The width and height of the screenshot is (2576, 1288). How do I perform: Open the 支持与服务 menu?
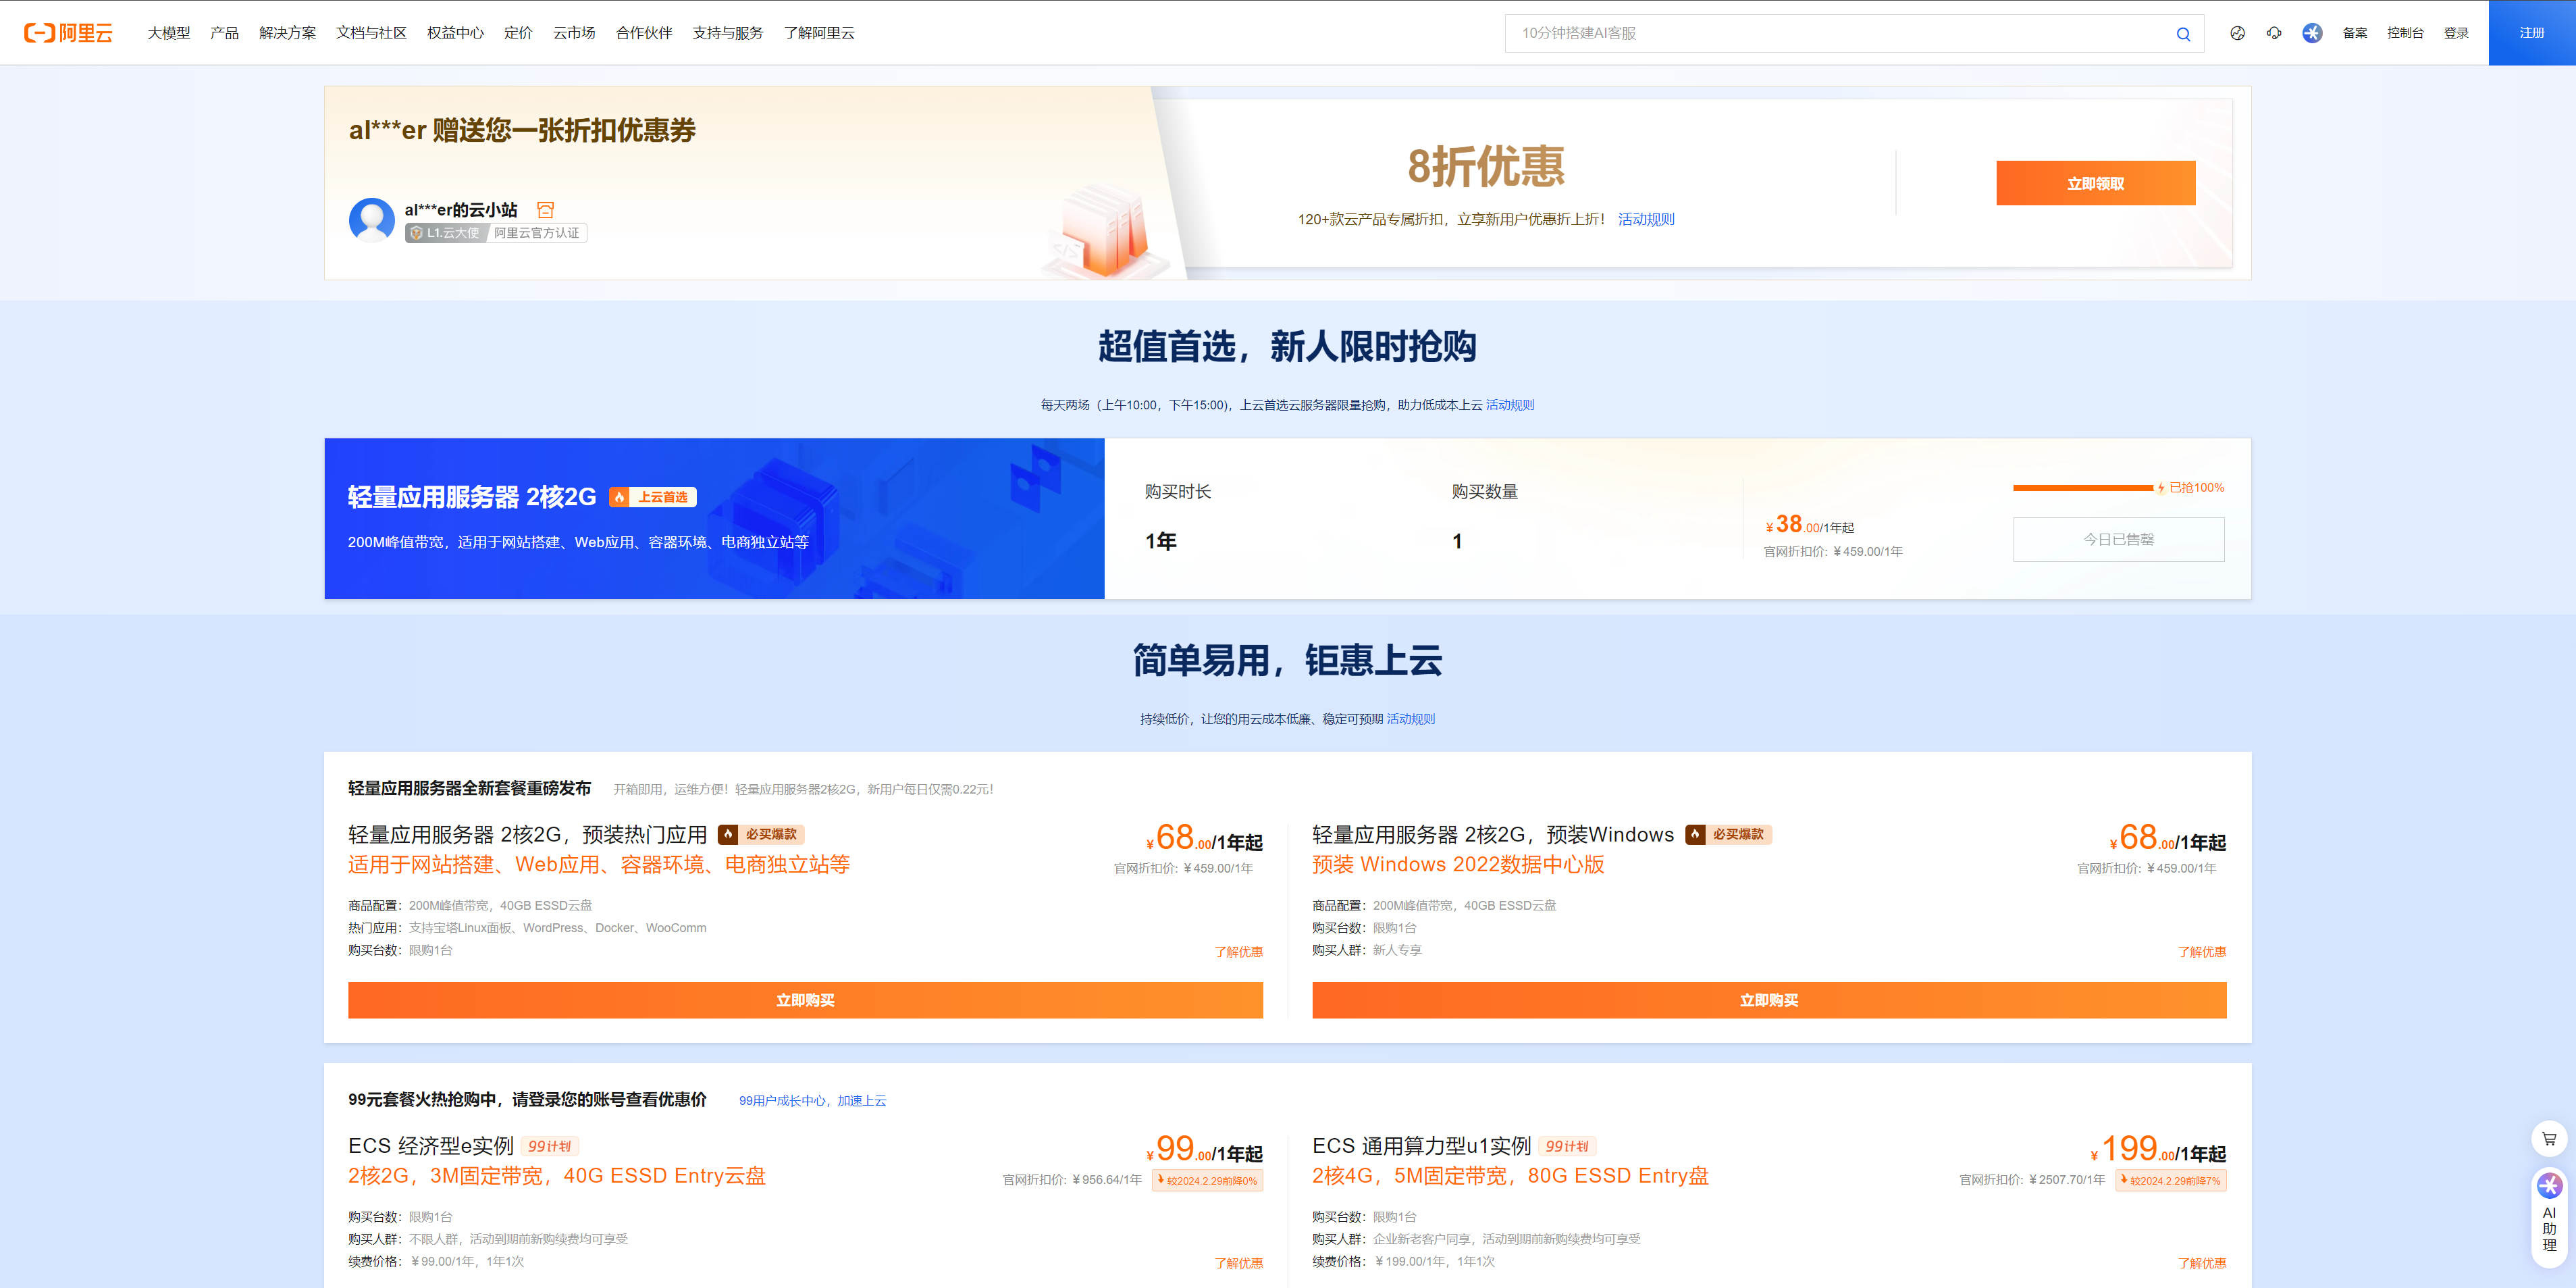728,33
